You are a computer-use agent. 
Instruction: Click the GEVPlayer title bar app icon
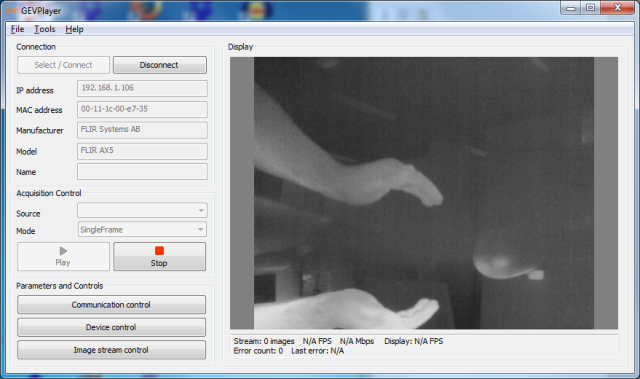[11, 11]
